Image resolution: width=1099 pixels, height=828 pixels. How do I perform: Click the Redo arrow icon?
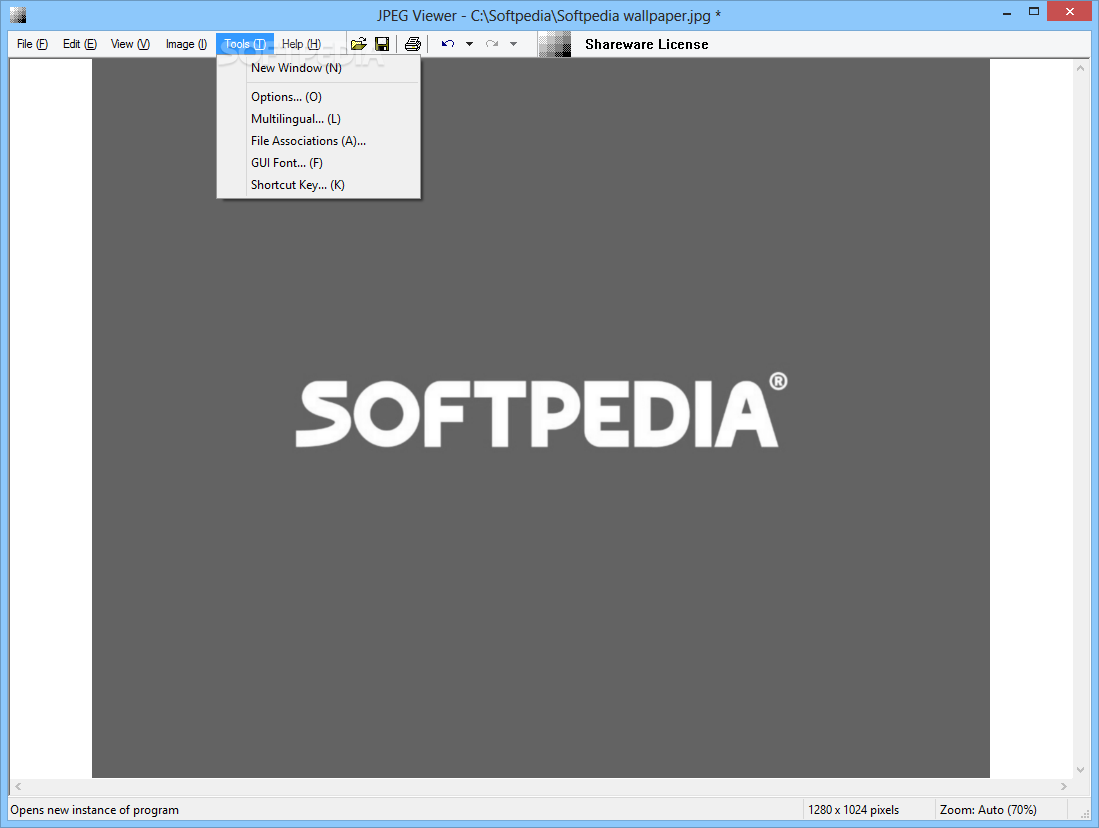pos(492,44)
